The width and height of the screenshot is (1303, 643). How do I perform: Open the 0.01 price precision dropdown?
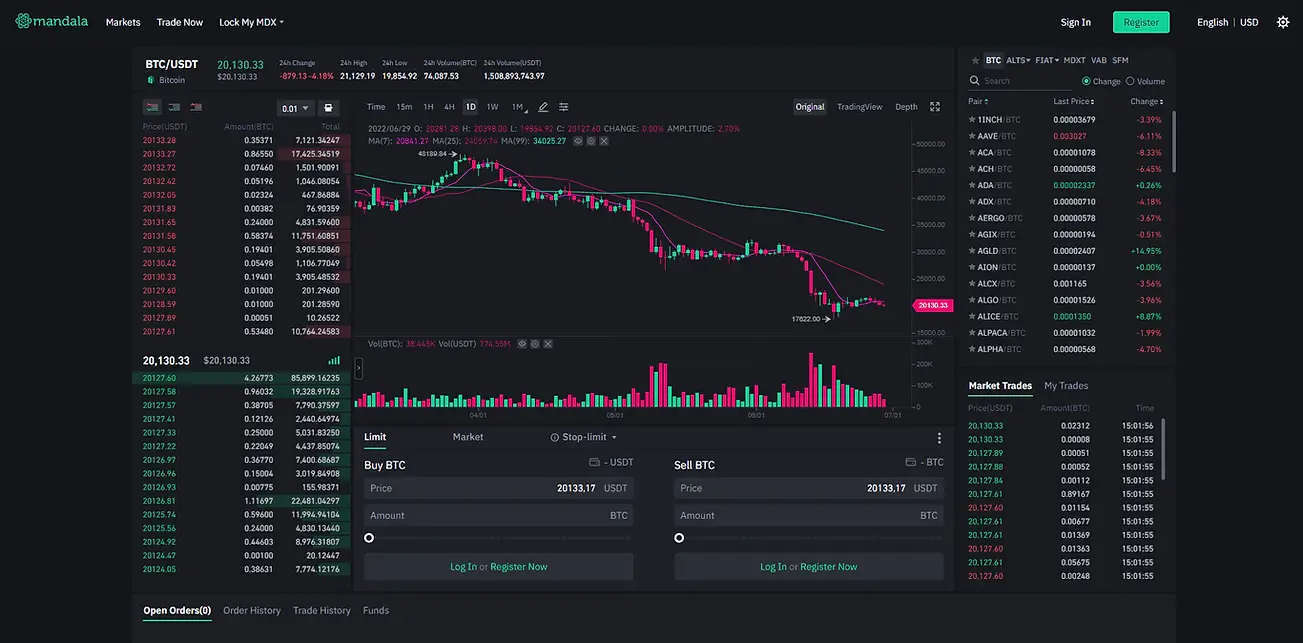[295, 108]
